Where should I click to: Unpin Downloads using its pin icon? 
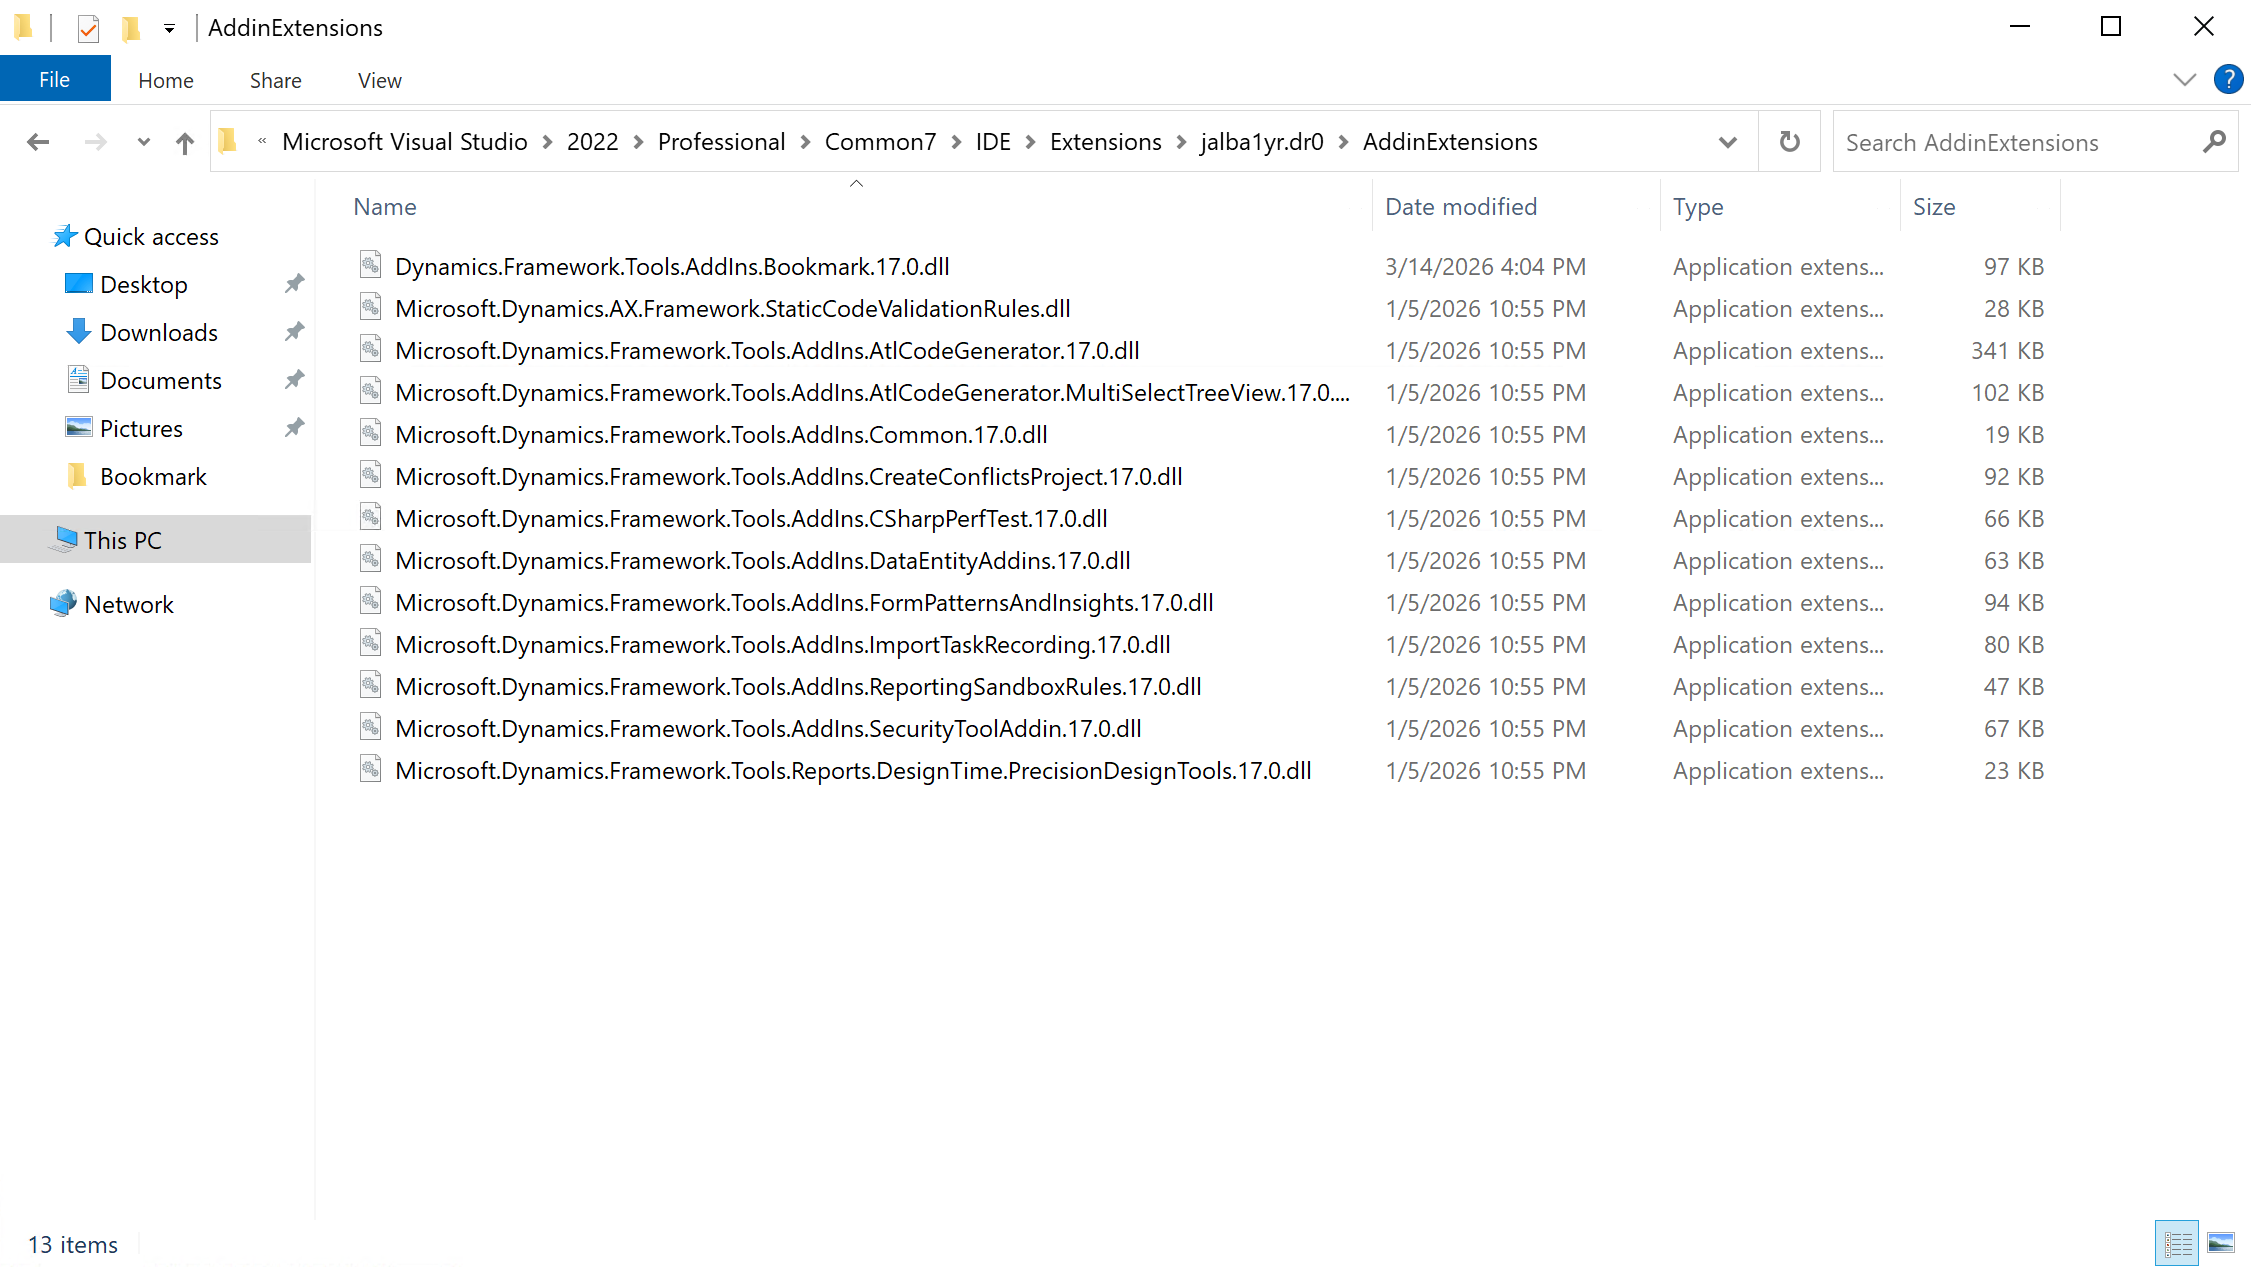click(294, 332)
